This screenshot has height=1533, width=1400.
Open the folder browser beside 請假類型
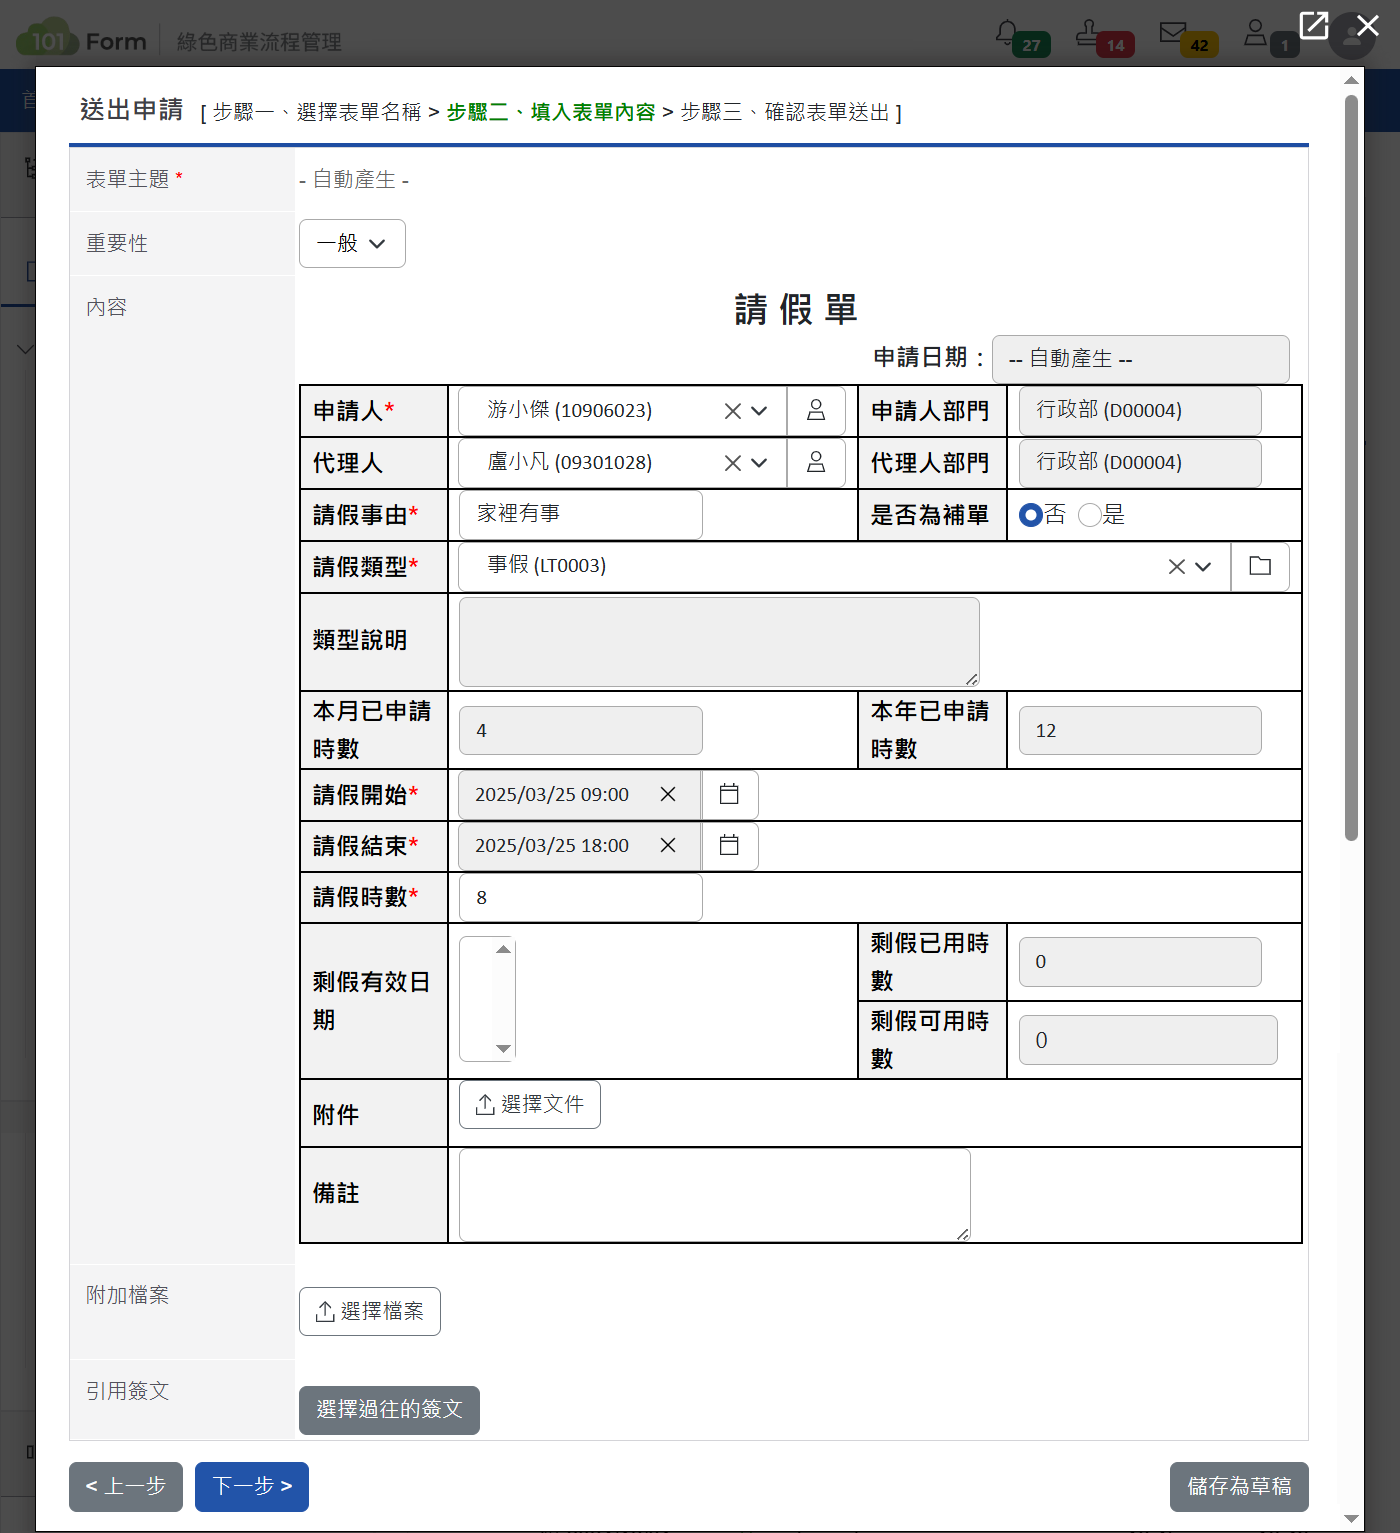coord(1260,566)
